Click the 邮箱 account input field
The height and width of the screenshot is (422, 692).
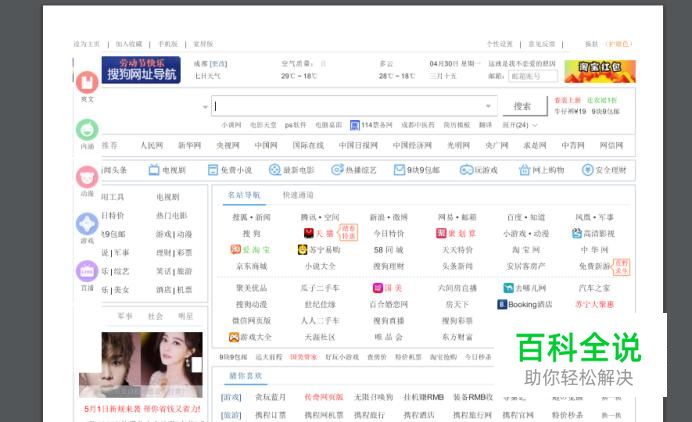(x=533, y=76)
